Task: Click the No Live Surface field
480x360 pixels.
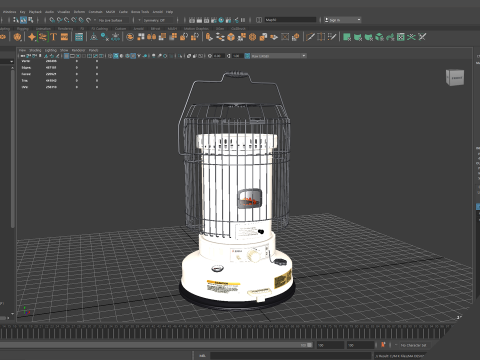Action: [x=113, y=20]
